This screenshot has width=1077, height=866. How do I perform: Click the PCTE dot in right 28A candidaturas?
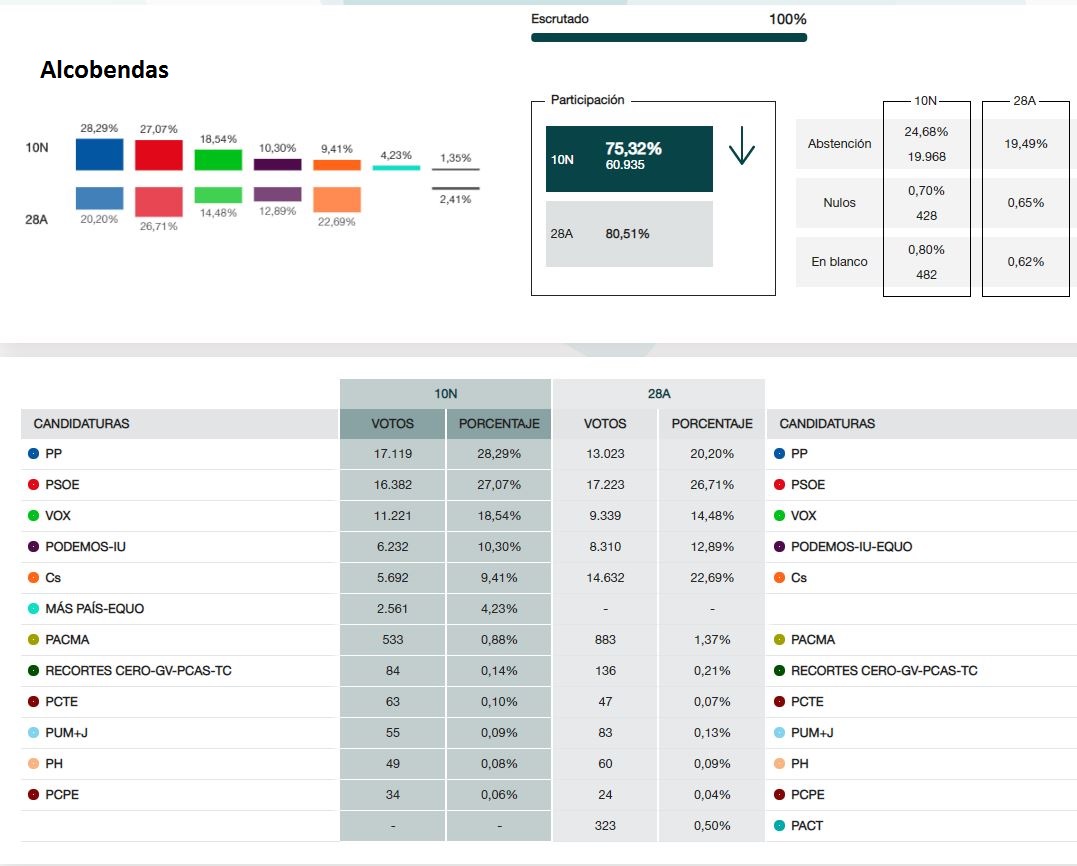(779, 702)
